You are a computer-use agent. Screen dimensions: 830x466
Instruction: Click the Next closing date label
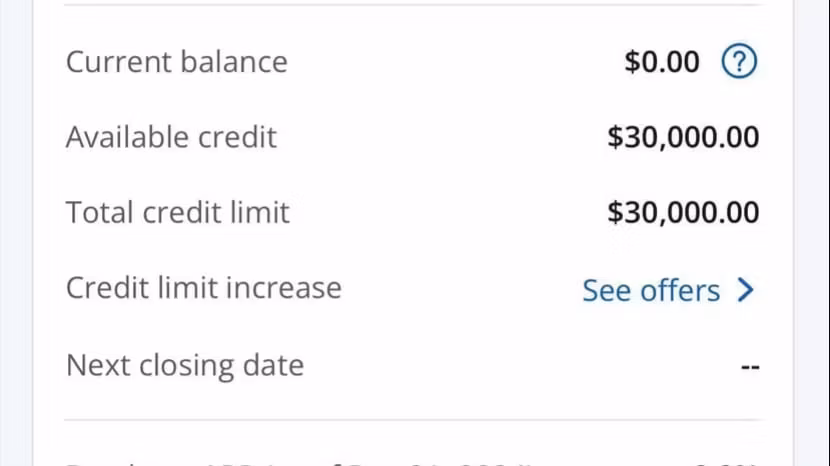(184, 365)
